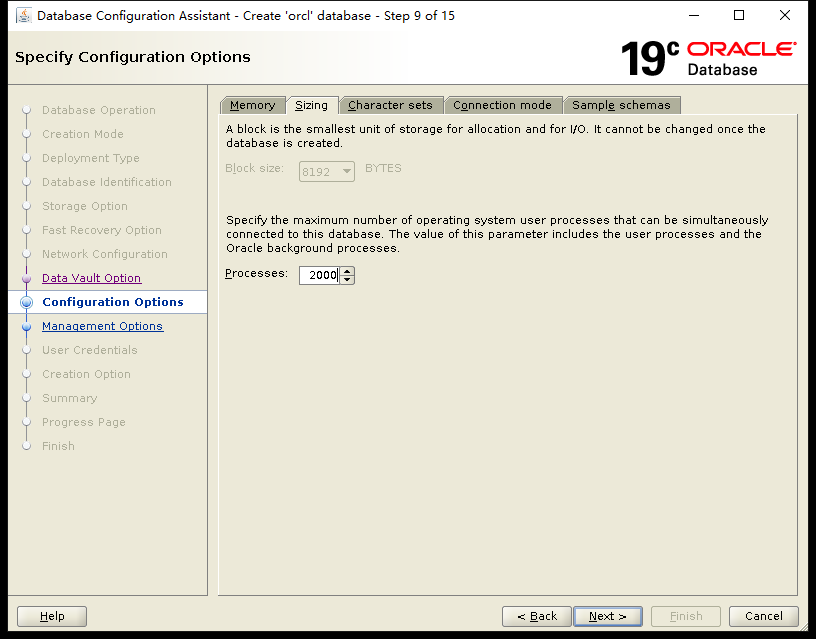Decrease Processes with the down arrow
This screenshot has width=816, height=639.
click(347, 280)
